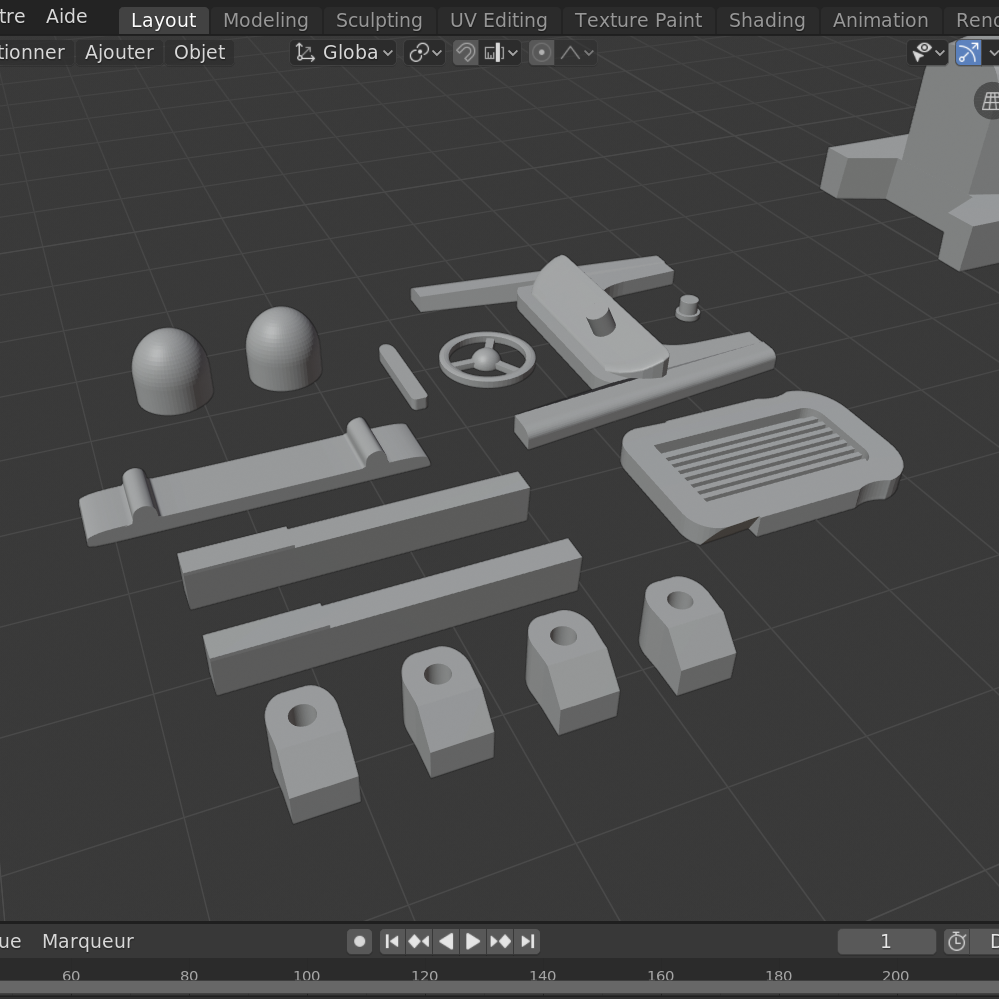Switch to the Layout workspace tab
Image resolution: width=999 pixels, height=999 pixels.
(x=164, y=20)
